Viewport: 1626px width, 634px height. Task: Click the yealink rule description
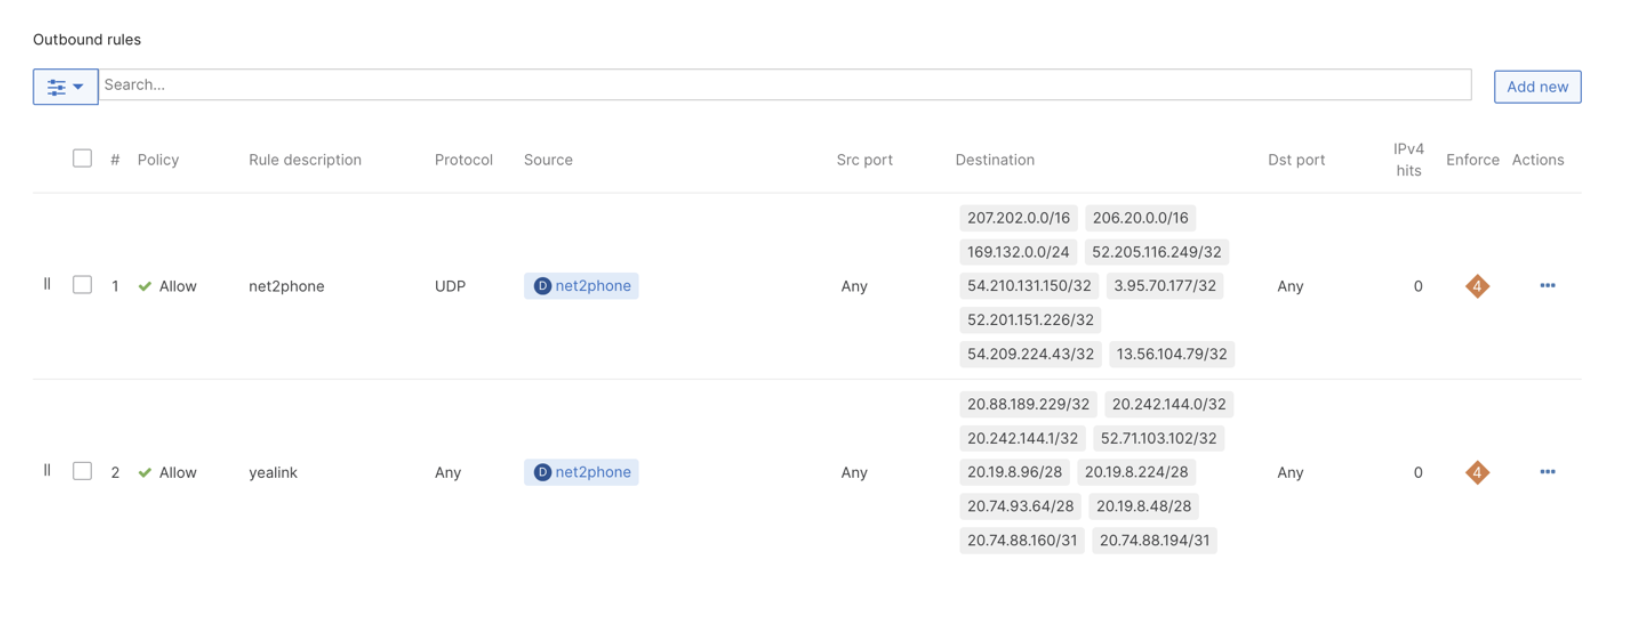click(x=273, y=472)
